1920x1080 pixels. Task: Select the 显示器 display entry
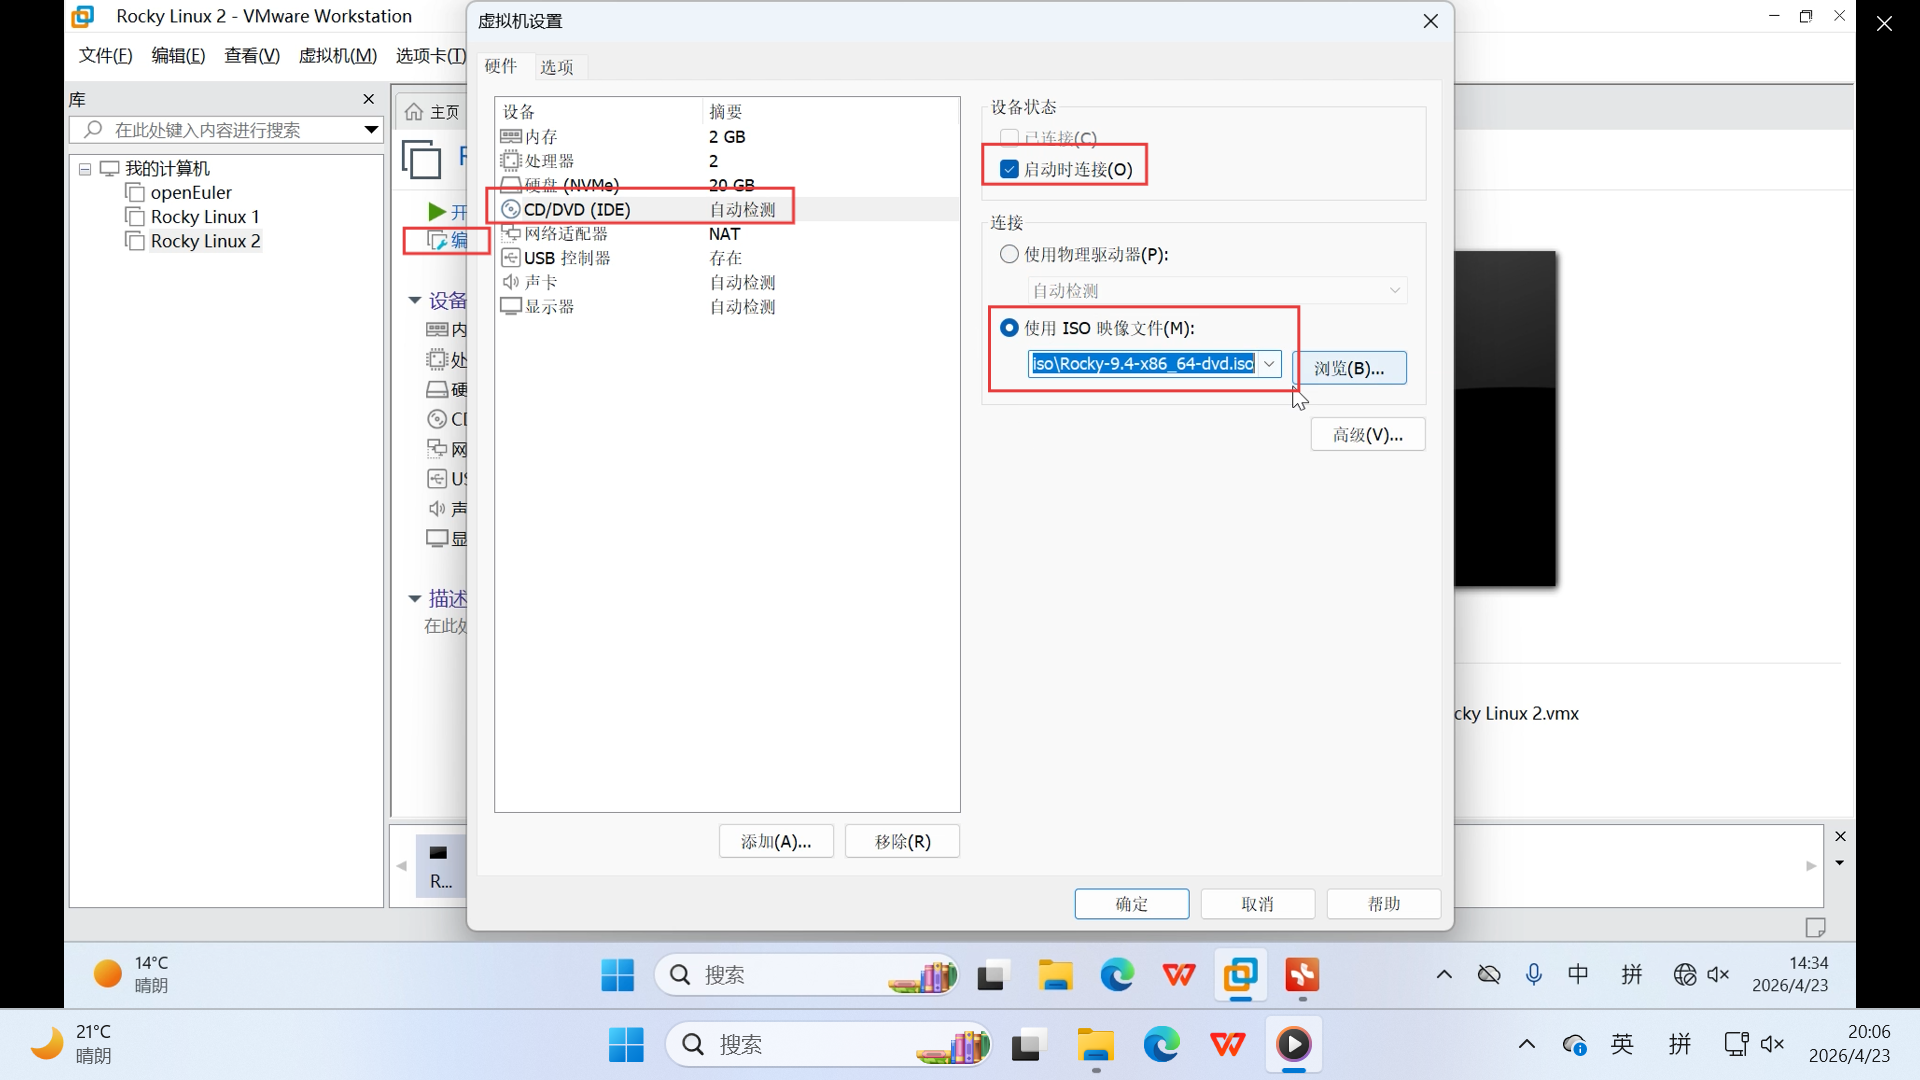(x=549, y=307)
